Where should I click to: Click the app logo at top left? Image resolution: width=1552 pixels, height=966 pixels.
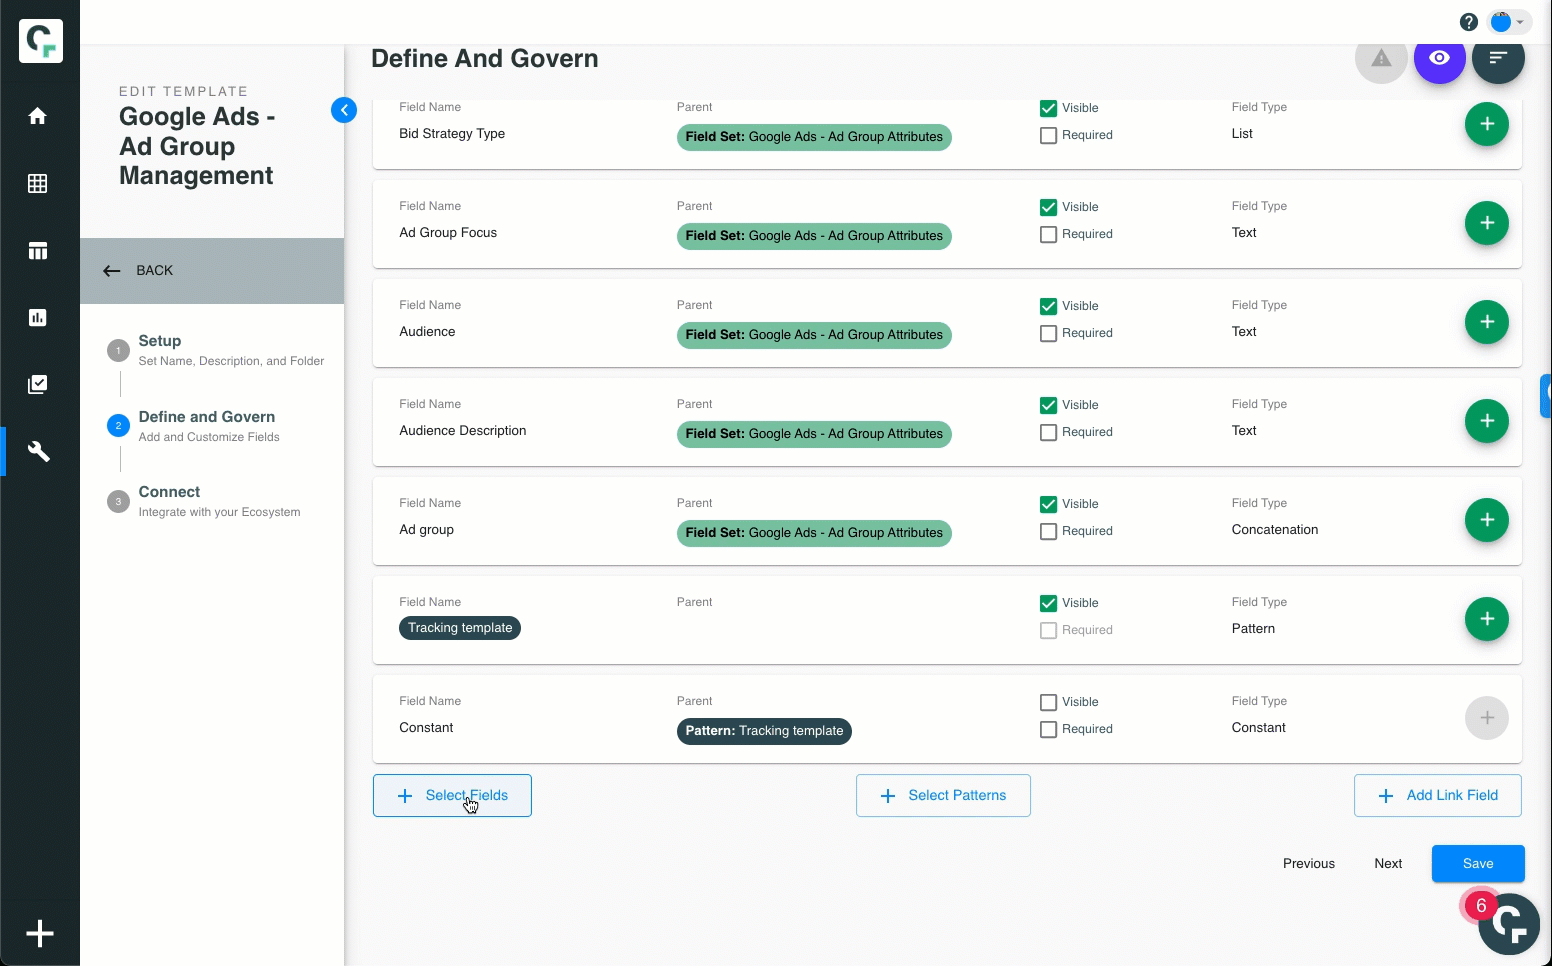click(x=41, y=41)
